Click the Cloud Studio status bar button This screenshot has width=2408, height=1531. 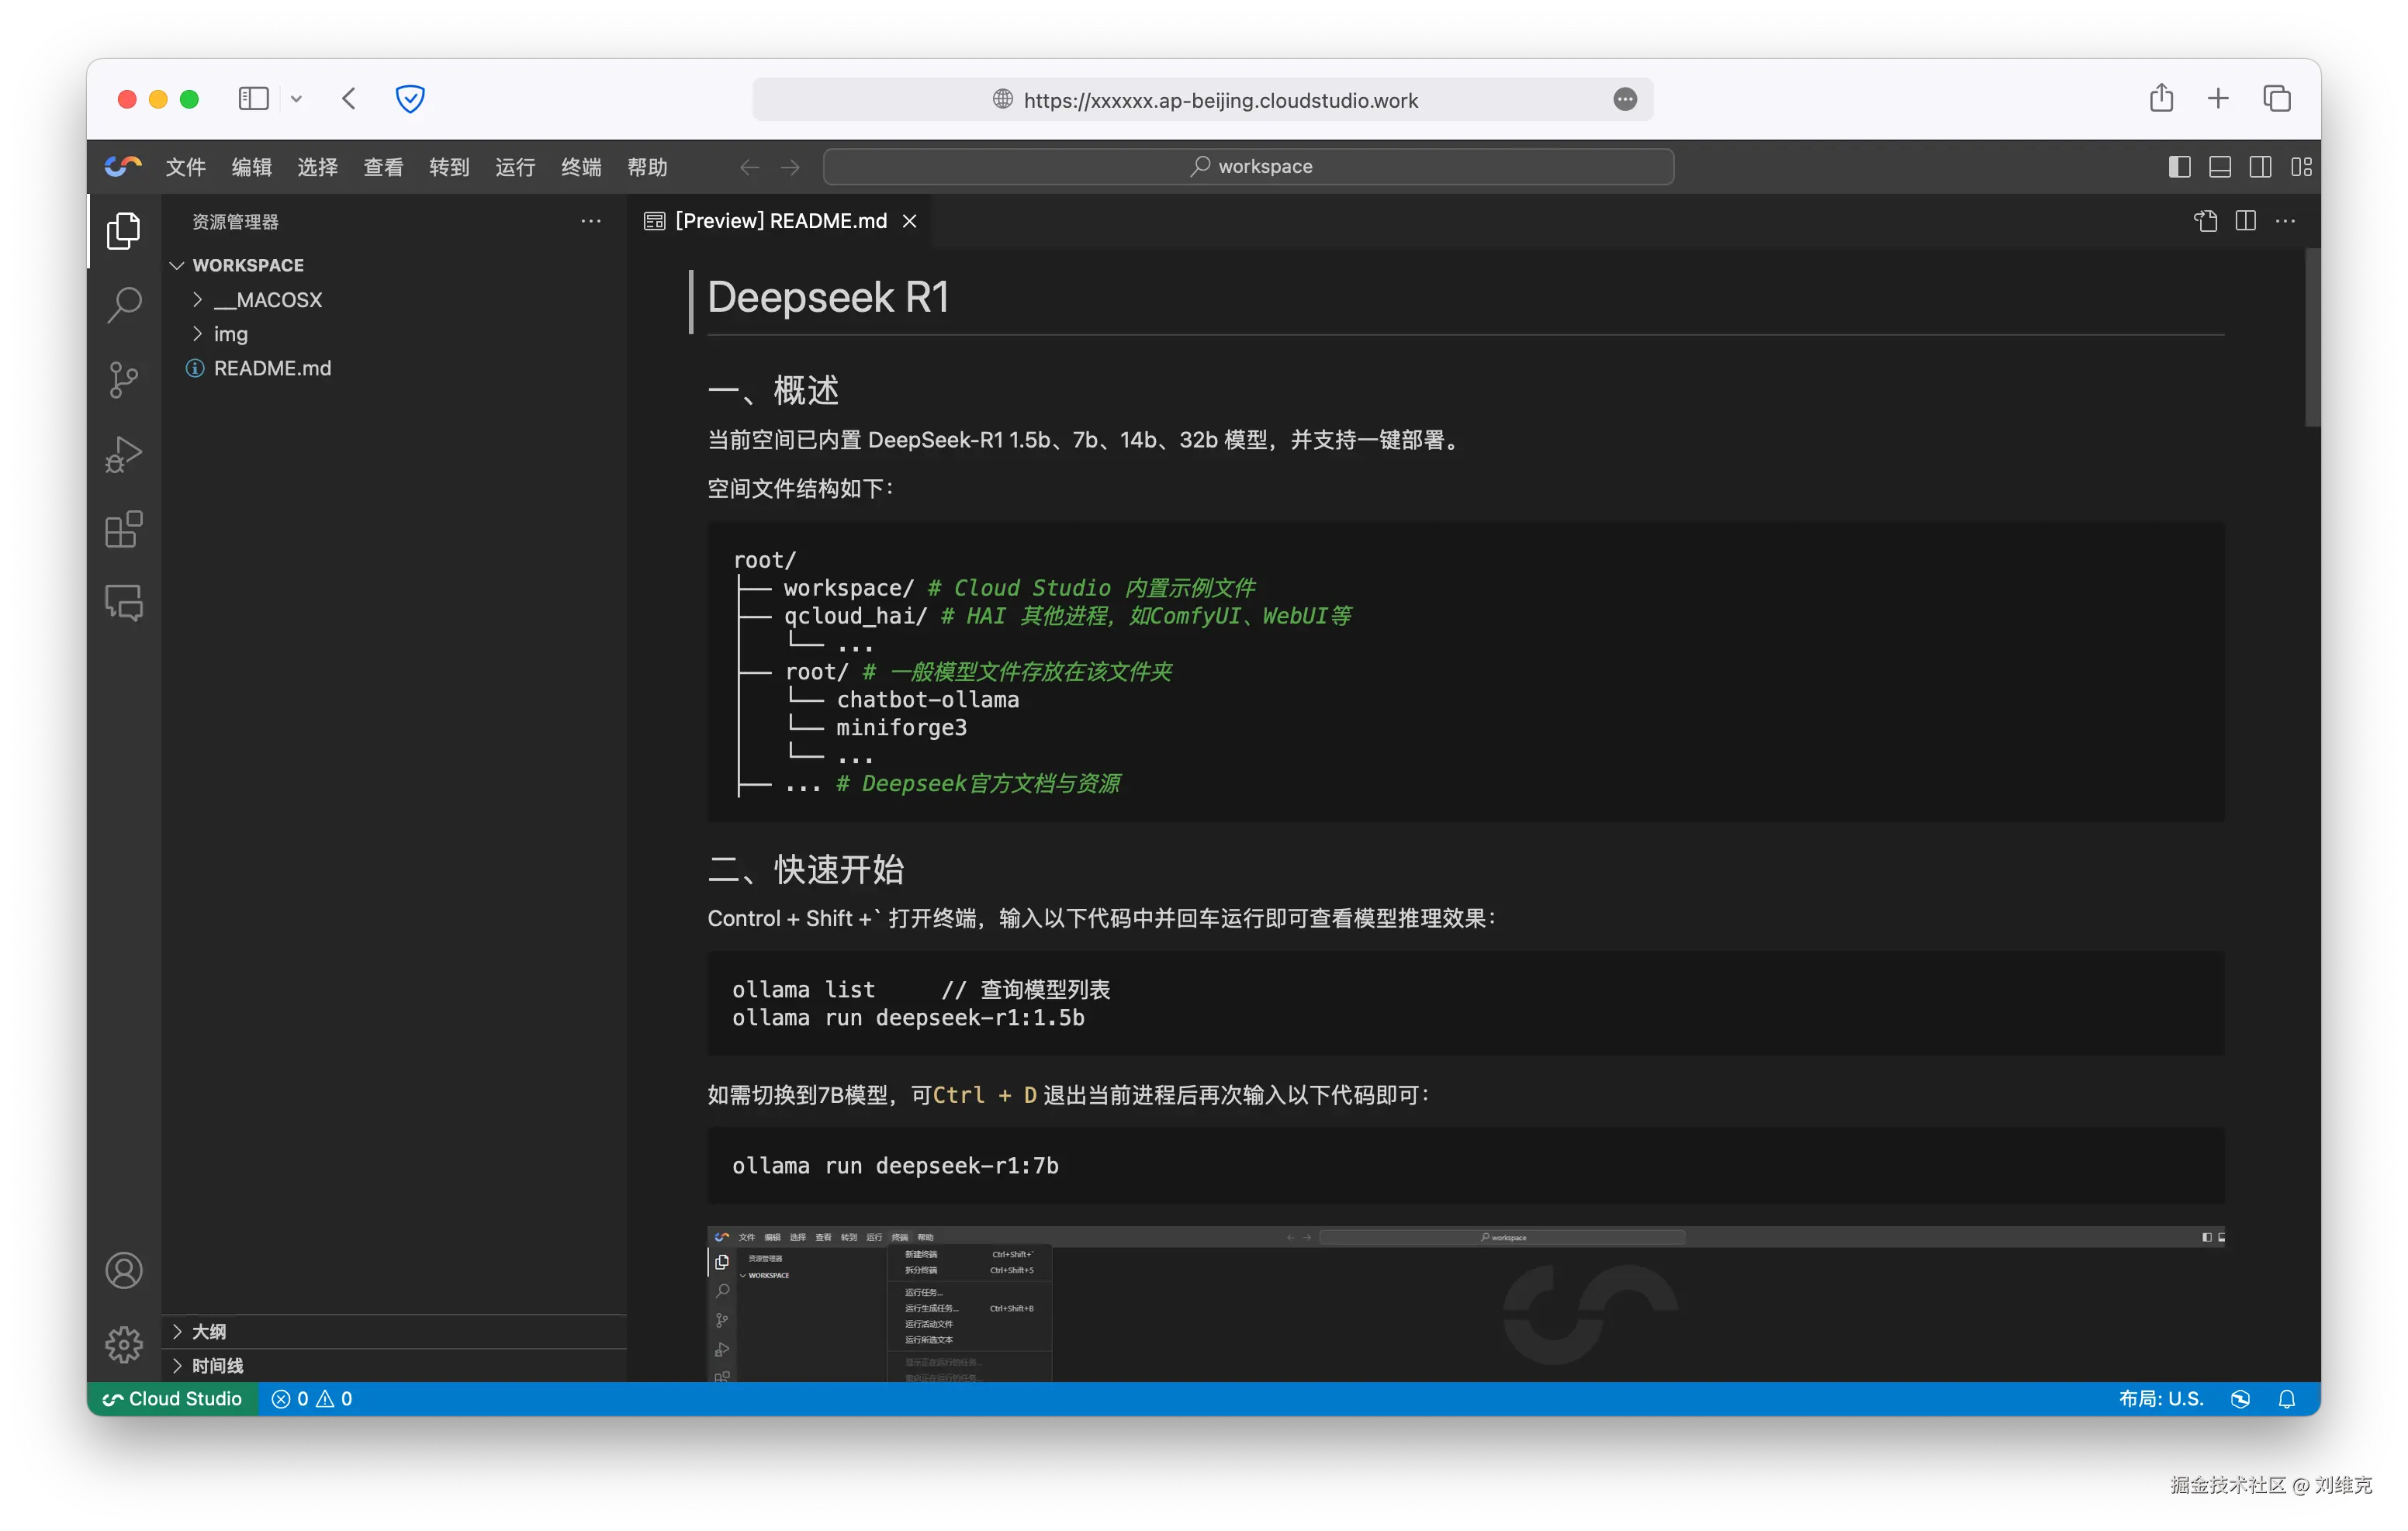173,1399
